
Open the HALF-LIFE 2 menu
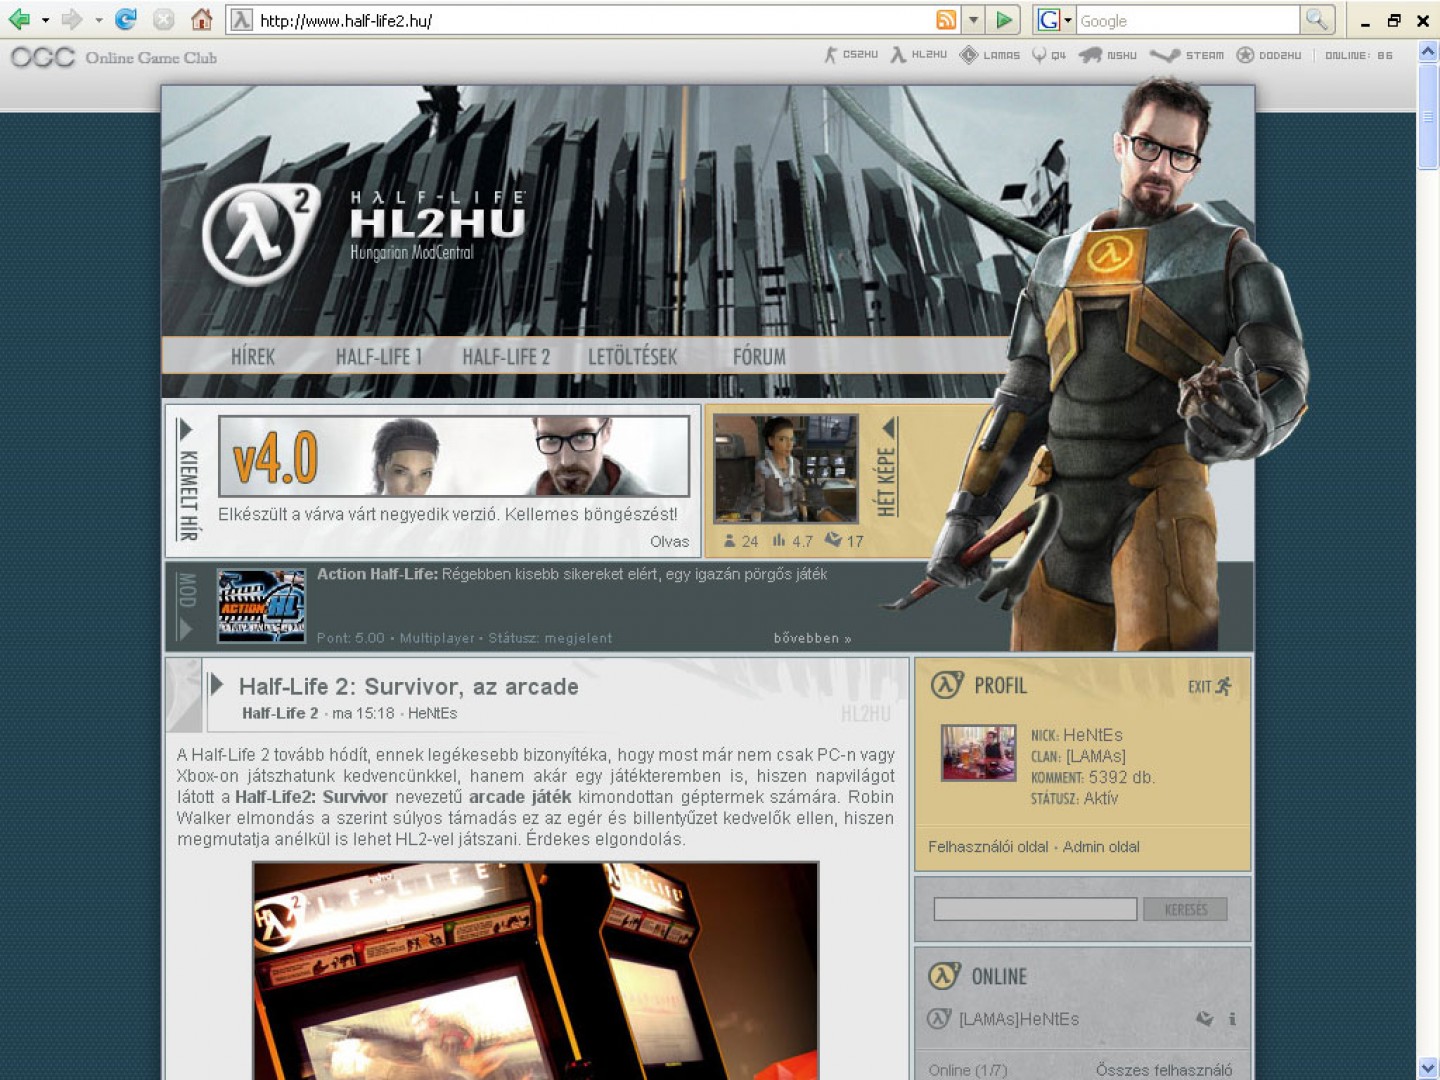point(506,357)
